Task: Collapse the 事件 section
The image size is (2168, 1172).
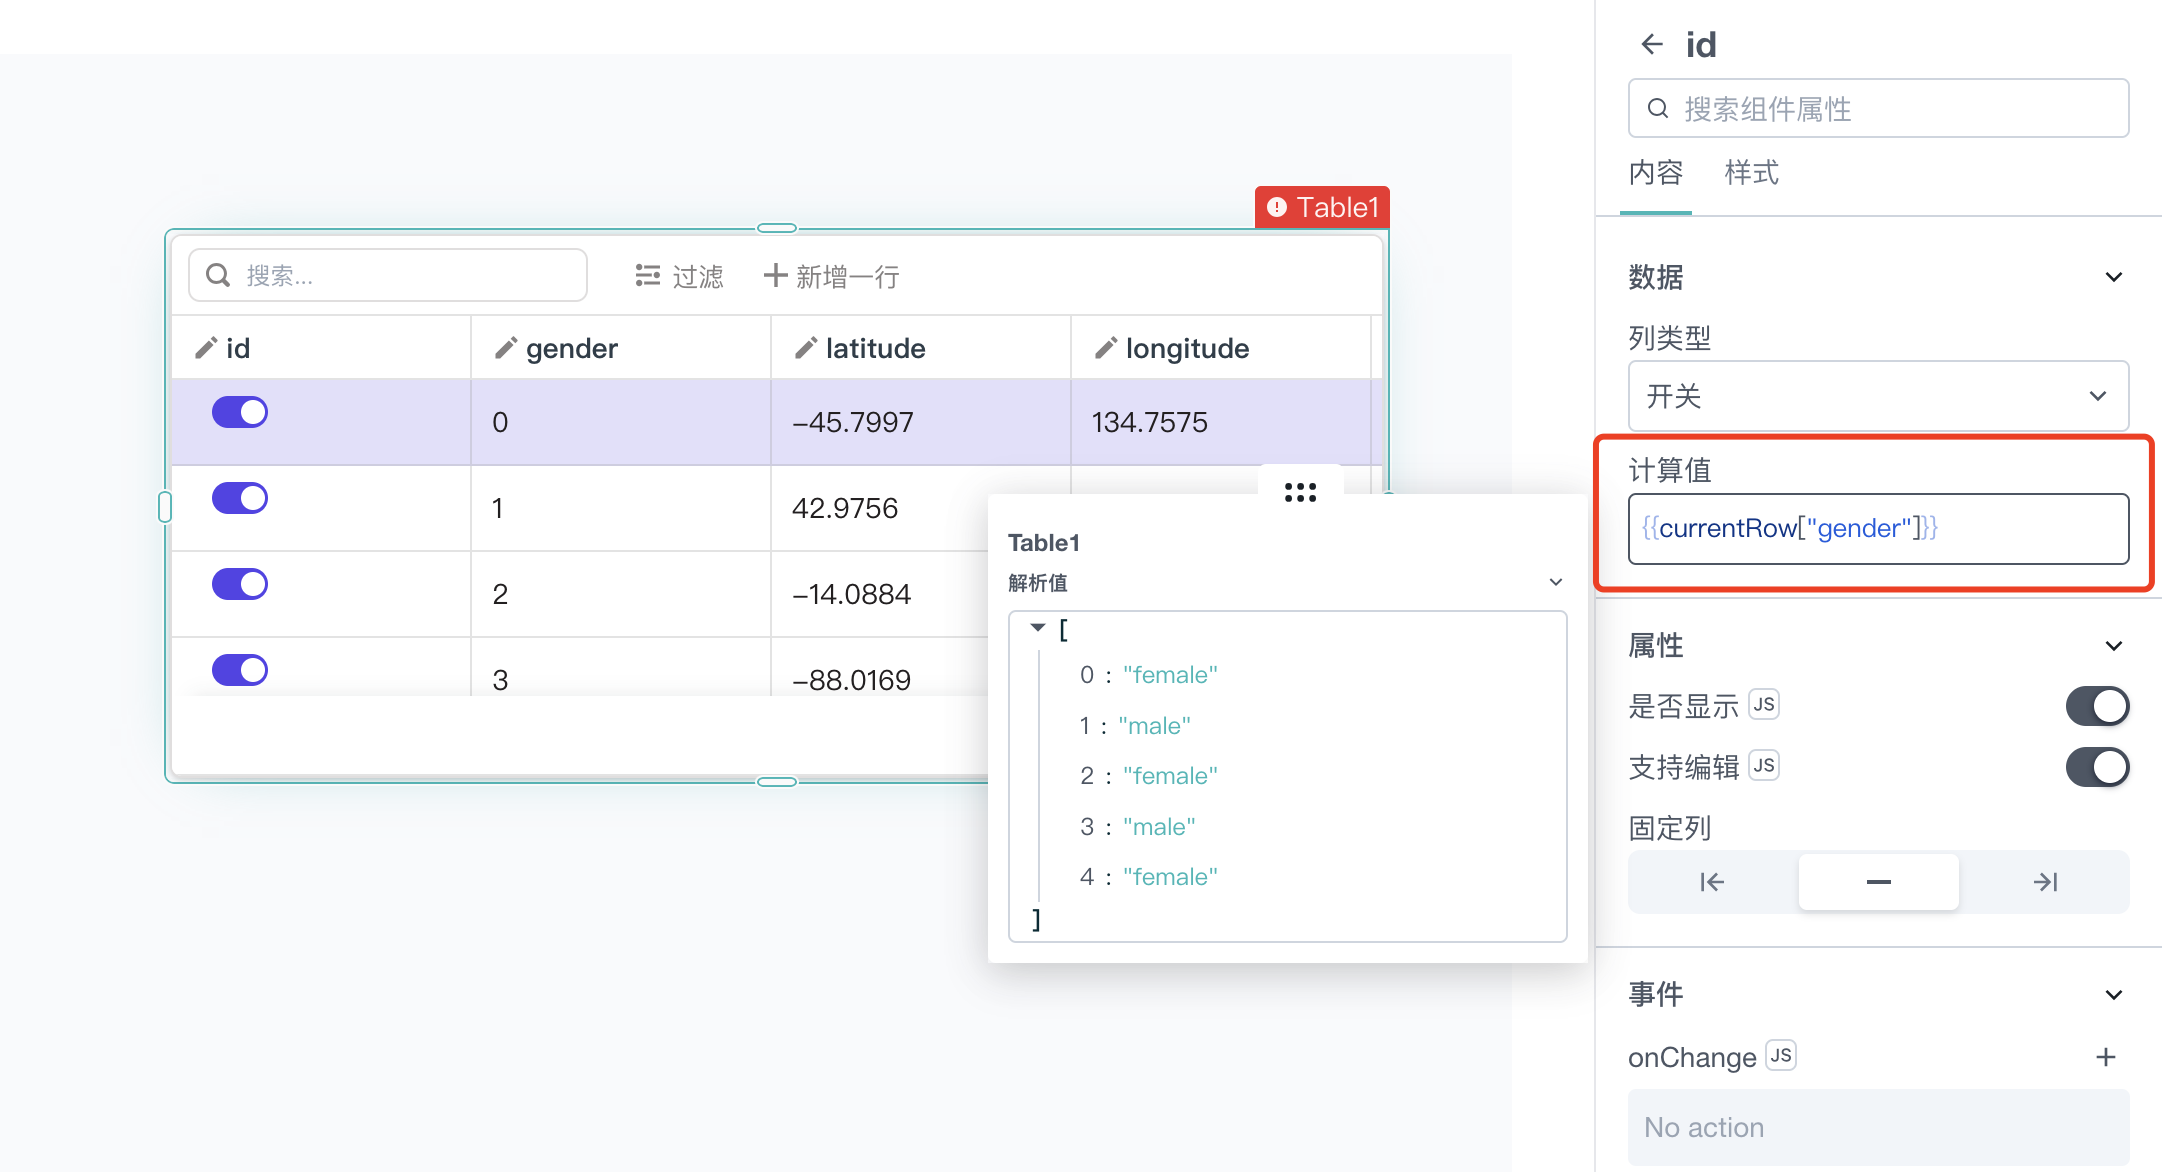Action: click(2113, 995)
